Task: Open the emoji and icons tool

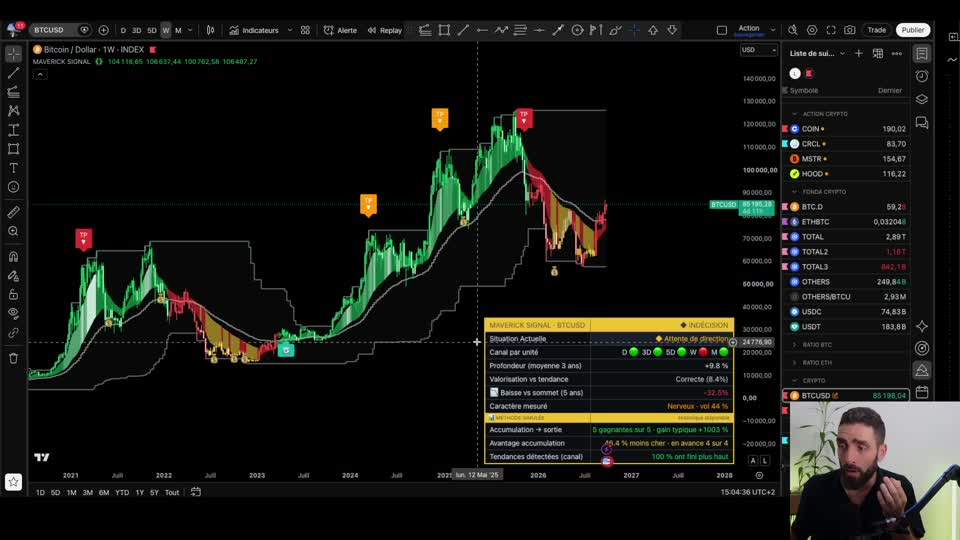Action: (x=13, y=187)
